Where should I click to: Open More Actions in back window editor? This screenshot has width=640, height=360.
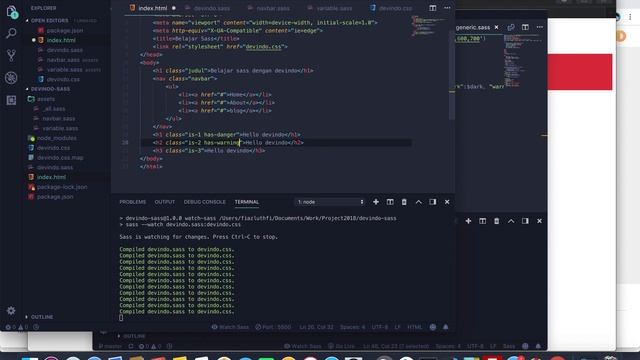pos(540,27)
